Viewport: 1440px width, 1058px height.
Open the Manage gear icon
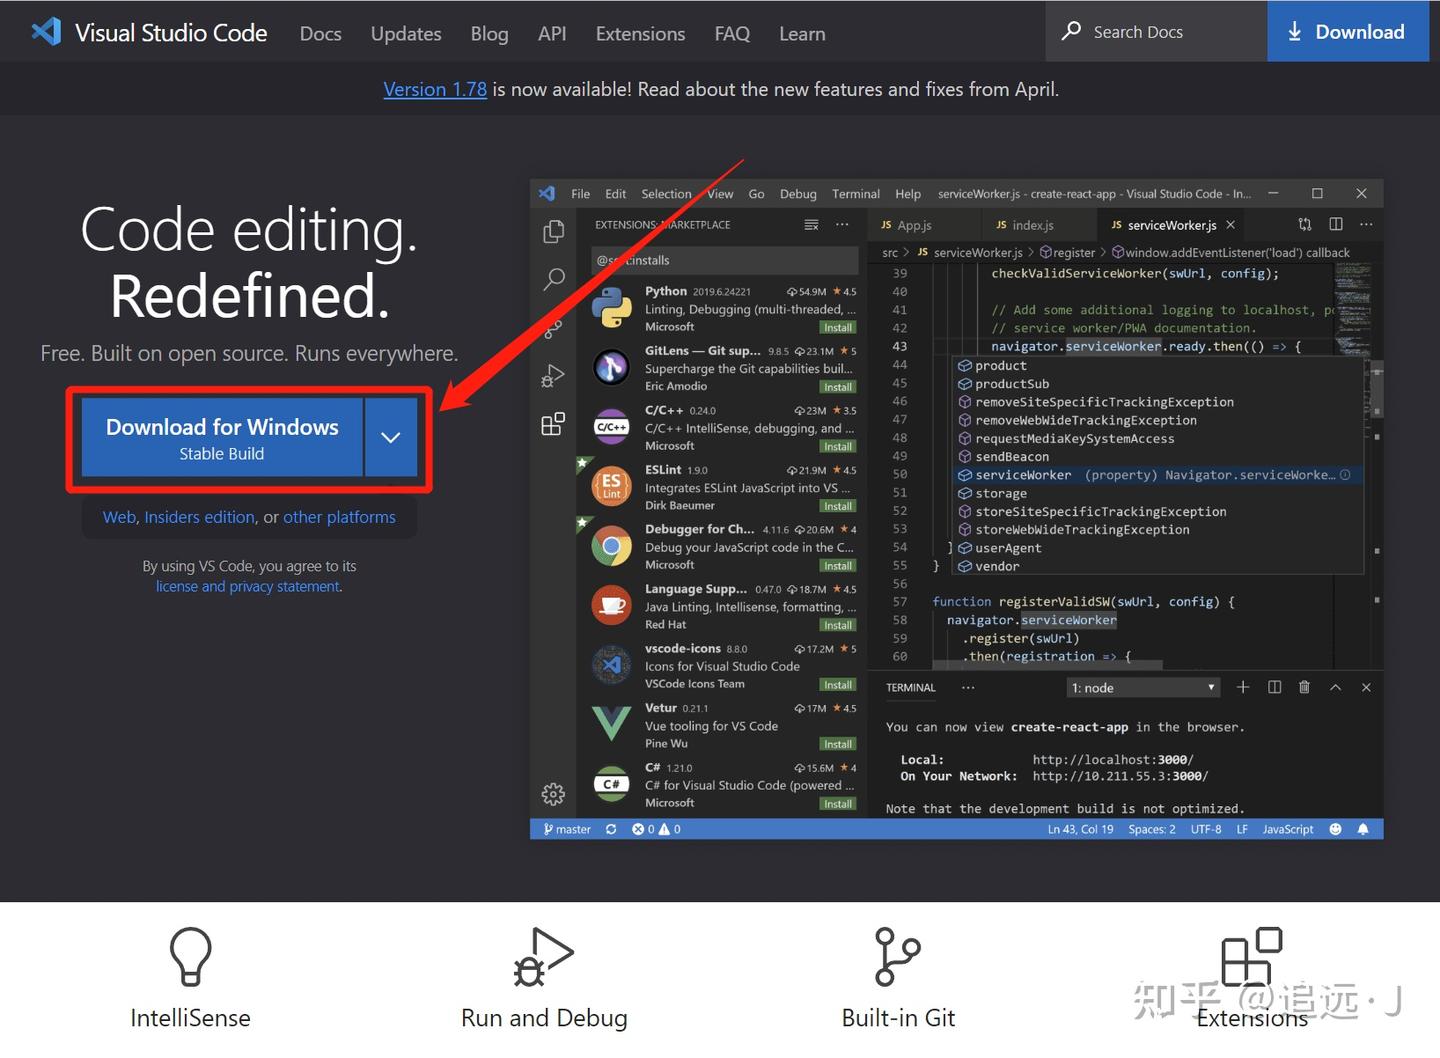554,793
